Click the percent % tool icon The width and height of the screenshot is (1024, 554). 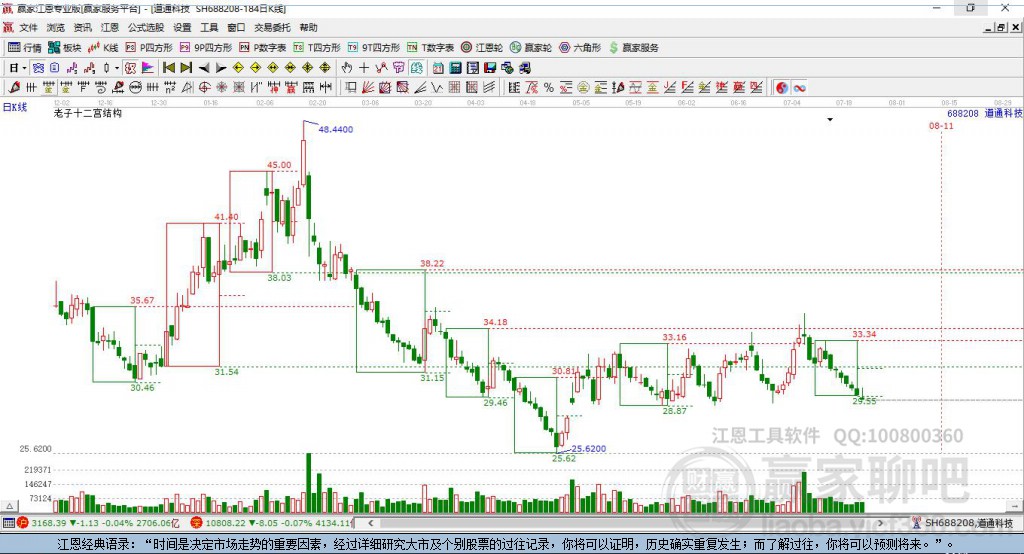click(x=549, y=87)
